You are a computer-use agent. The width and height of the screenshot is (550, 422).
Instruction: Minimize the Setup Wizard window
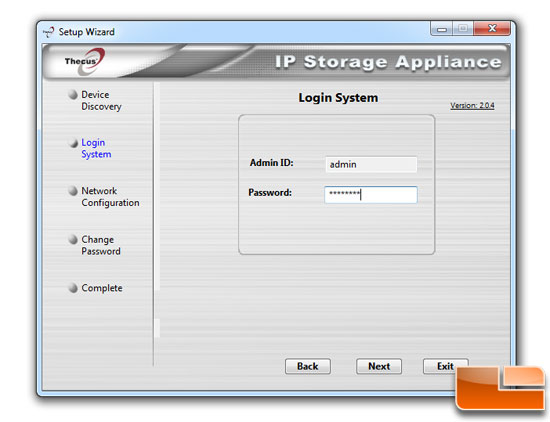(x=442, y=29)
